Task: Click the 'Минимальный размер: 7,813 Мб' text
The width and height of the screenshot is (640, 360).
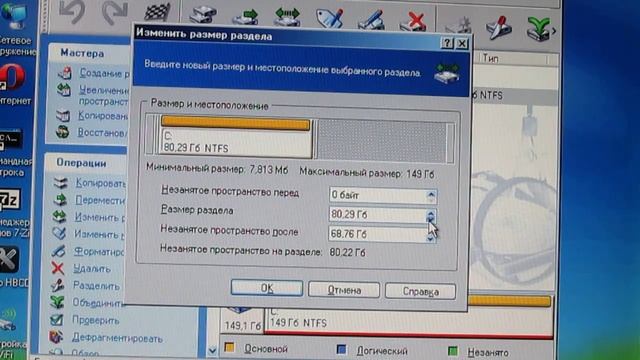Action: pyautogui.click(x=217, y=169)
